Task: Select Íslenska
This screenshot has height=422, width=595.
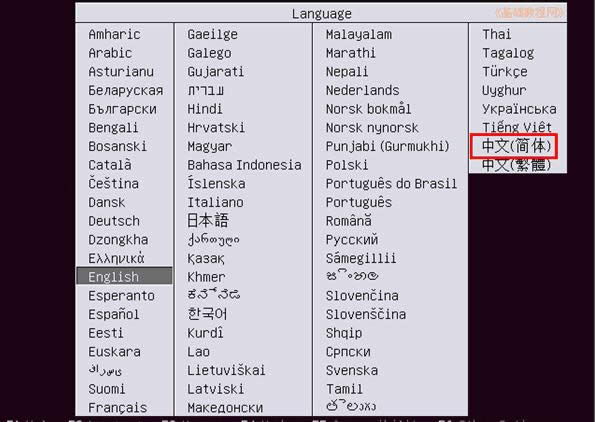Action: tap(216, 184)
